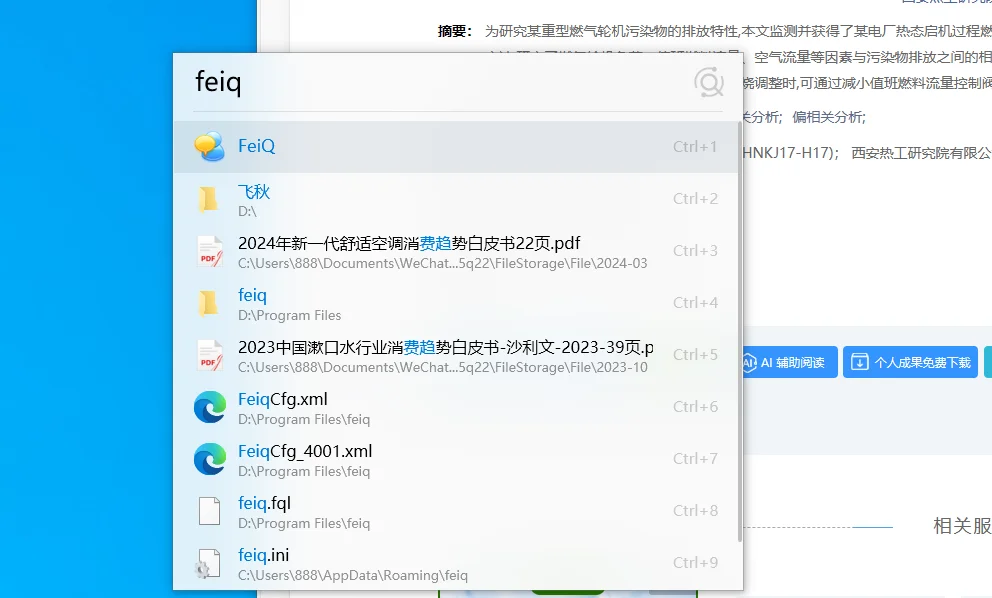This screenshot has height=598, width=992.
Task: Click the AI hexagon icon on the reading button
Action: pyautogui.click(x=752, y=362)
